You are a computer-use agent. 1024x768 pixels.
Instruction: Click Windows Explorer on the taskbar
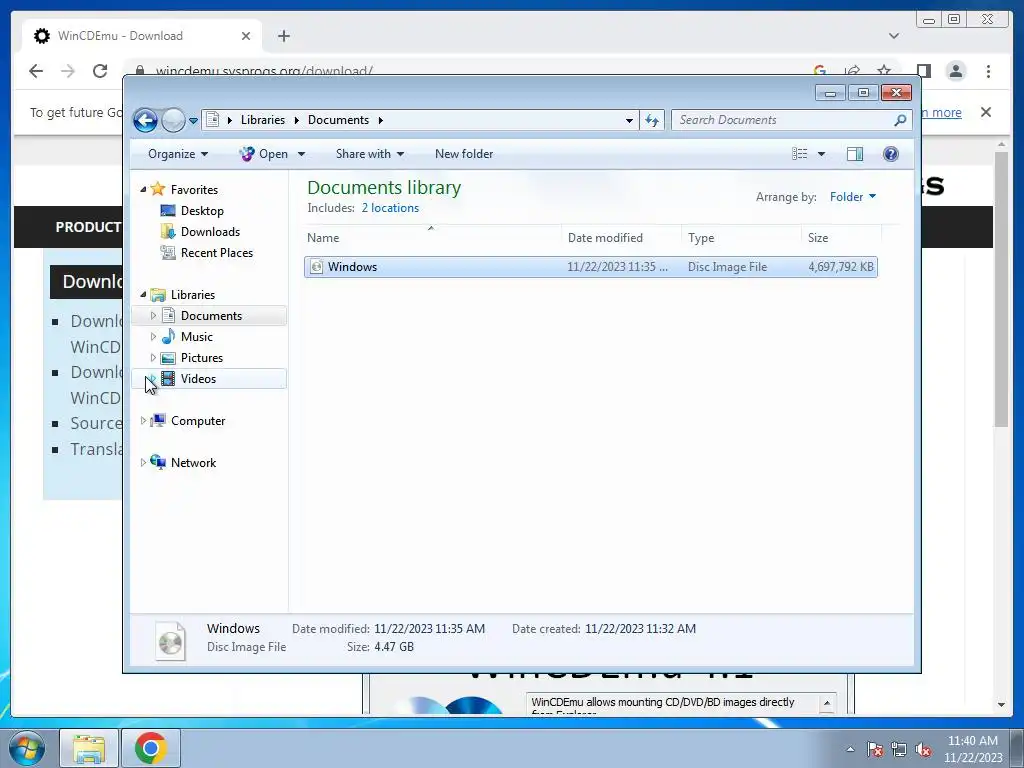(x=89, y=748)
